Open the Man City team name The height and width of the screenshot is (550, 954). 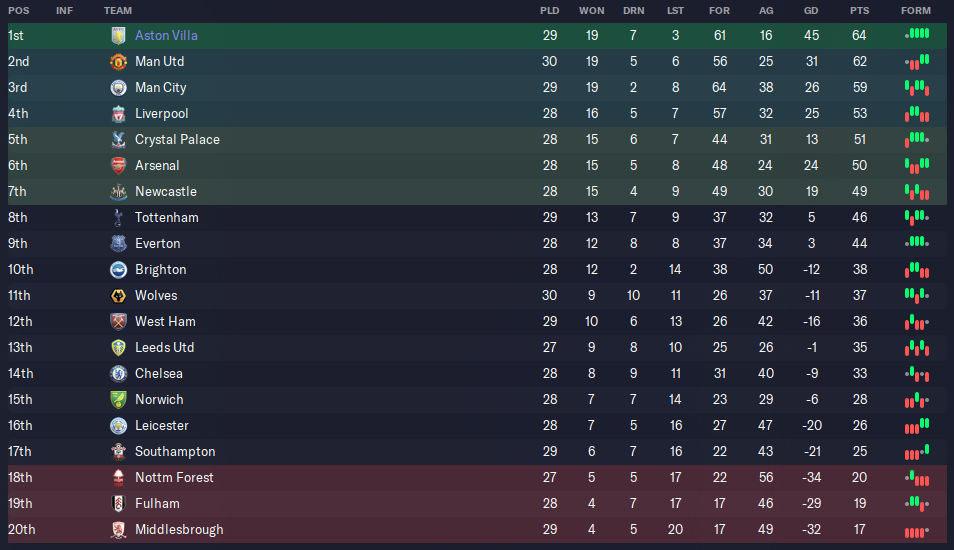pos(161,88)
